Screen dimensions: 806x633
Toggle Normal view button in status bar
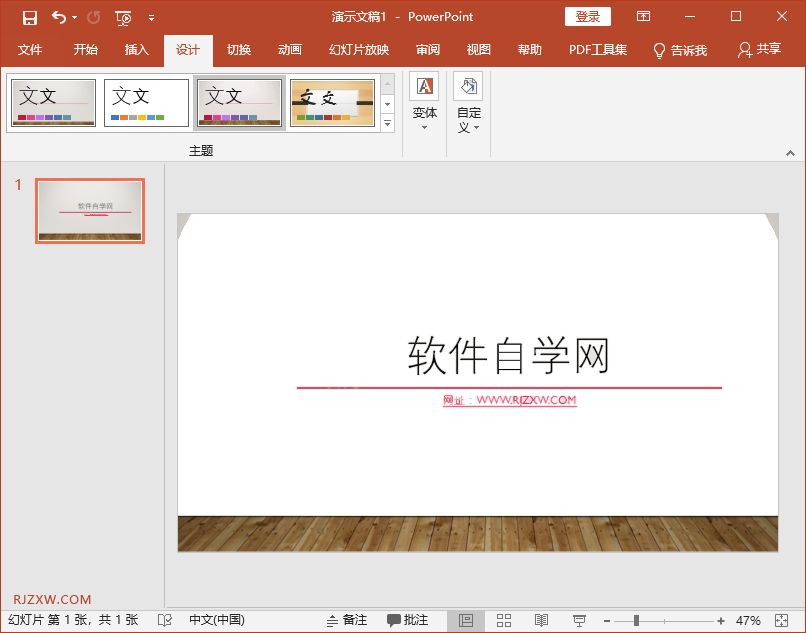pos(466,620)
